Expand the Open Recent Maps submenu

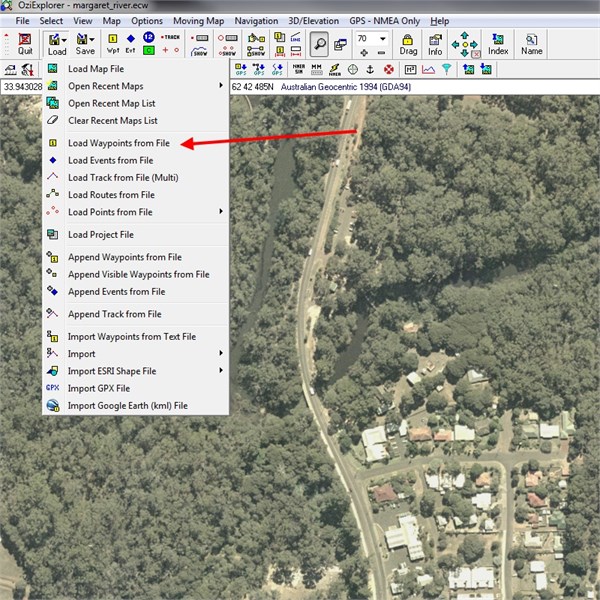coord(221,85)
